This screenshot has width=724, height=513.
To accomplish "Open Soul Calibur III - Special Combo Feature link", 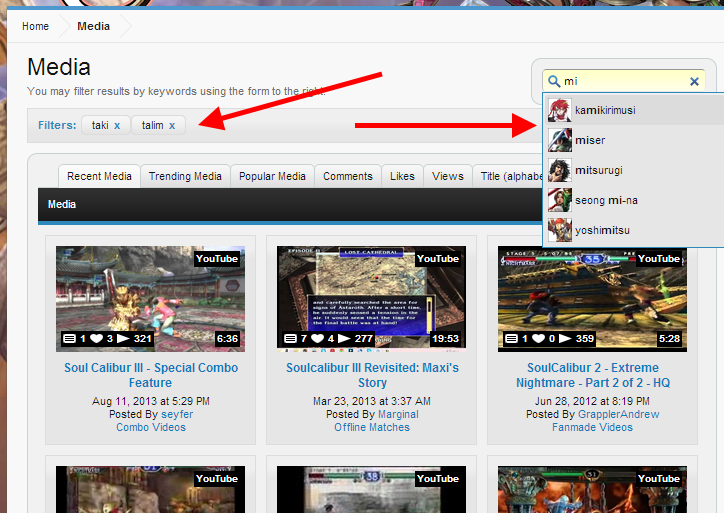I will click(151, 375).
